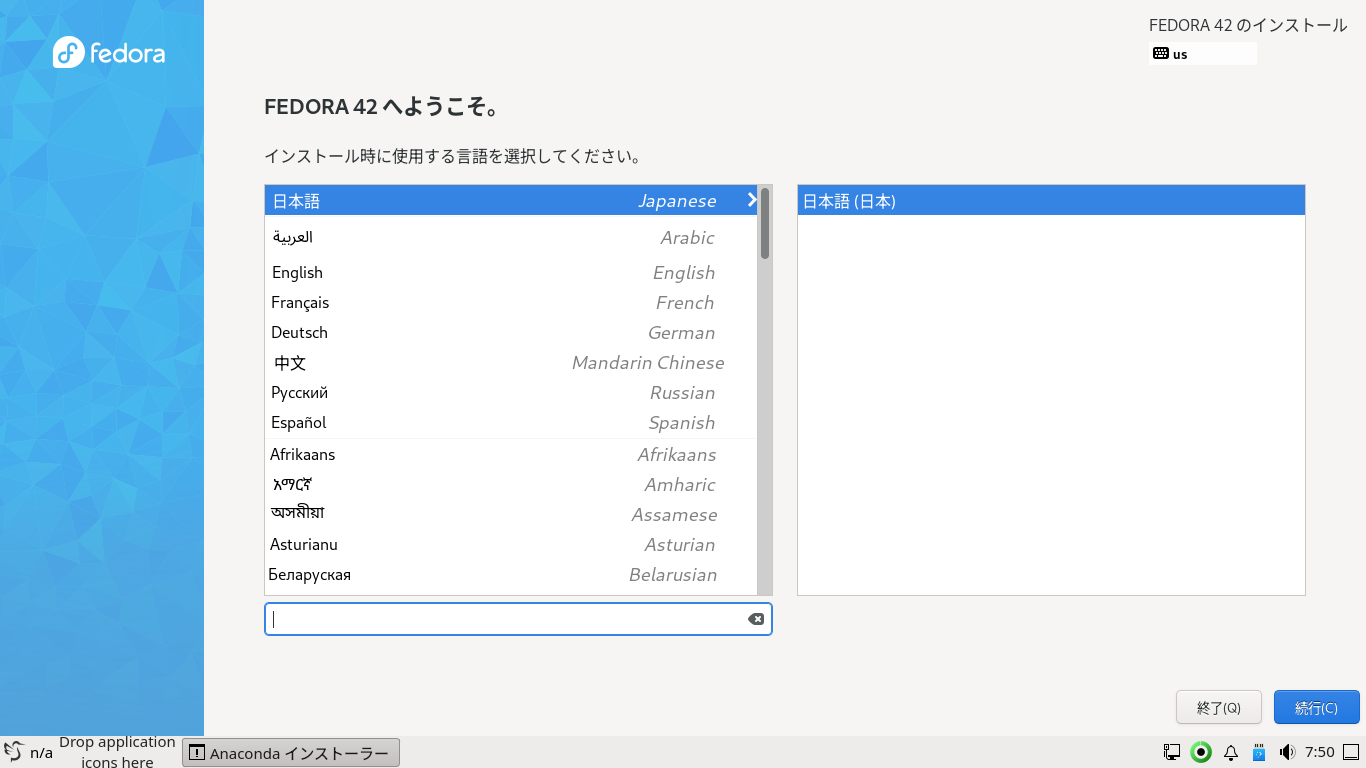Screen dimensions: 1366x768
Task: Select Беларуская Belarusian language
Action: point(511,574)
